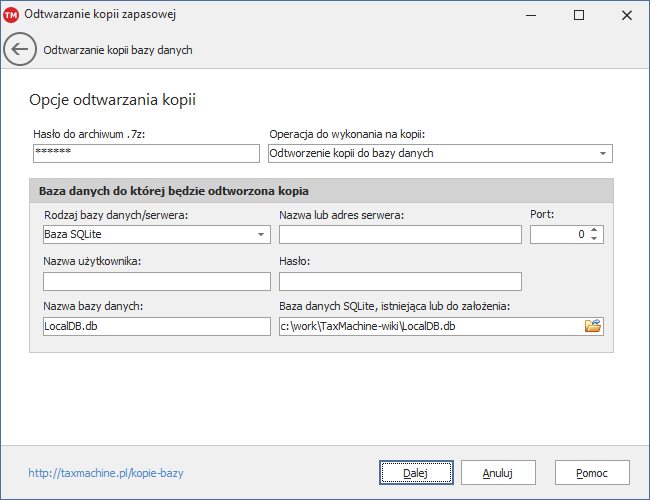Expand the 'Operacja do wykonania na kopii' dropdown
This screenshot has height=500, width=650.
(603, 153)
